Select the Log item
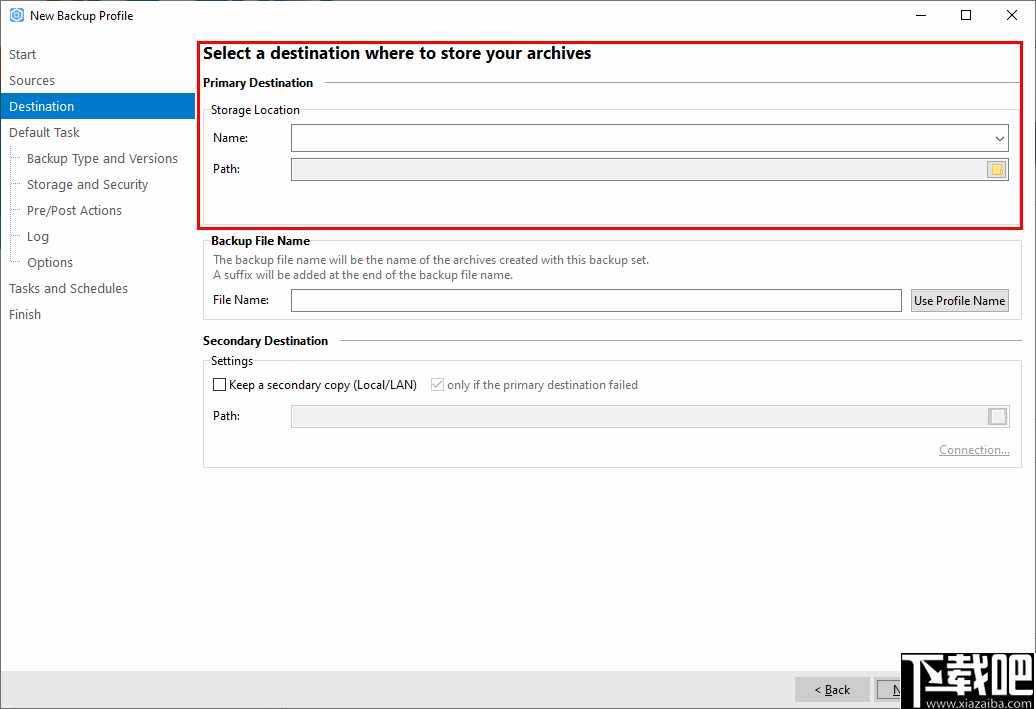The height and width of the screenshot is (709, 1036). (38, 237)
